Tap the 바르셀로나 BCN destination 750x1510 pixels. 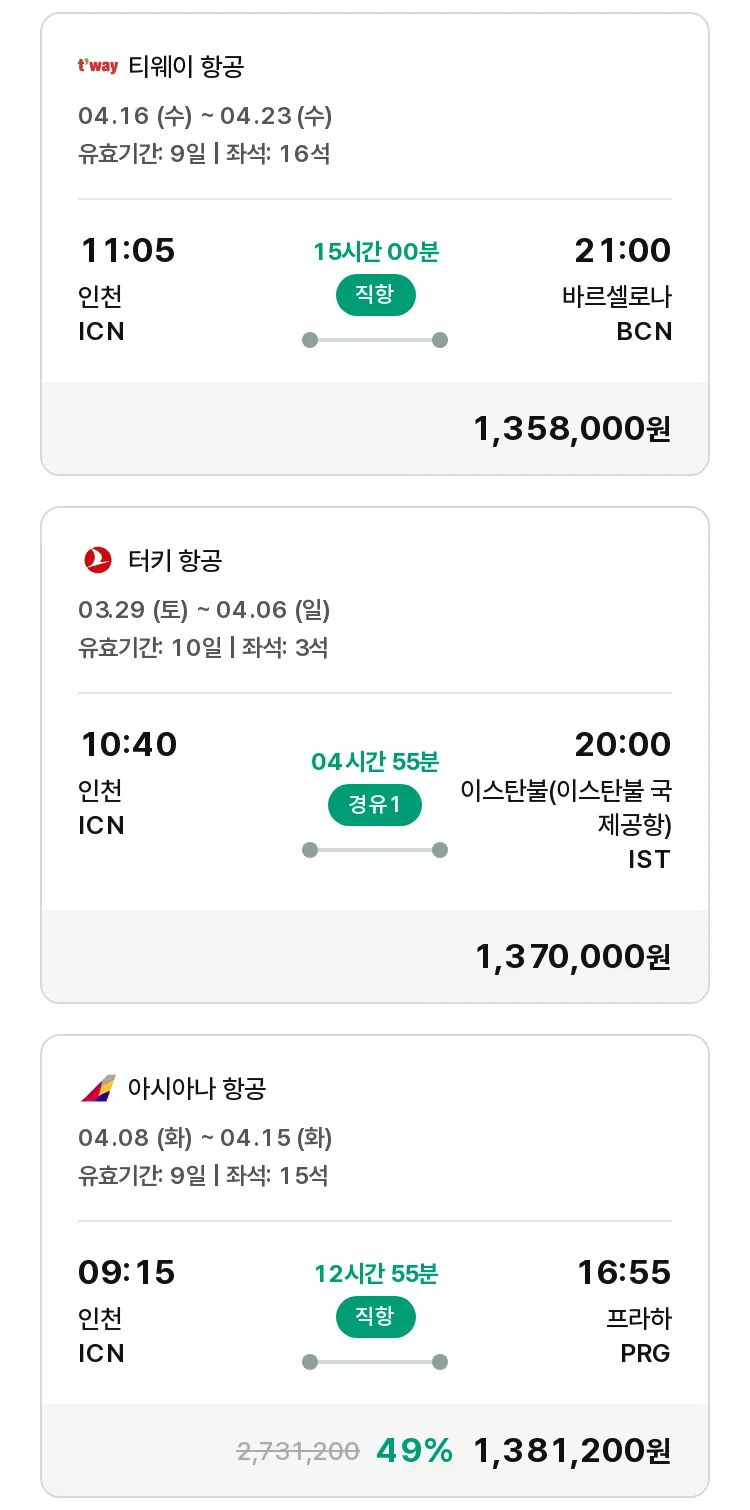point(617,314)
